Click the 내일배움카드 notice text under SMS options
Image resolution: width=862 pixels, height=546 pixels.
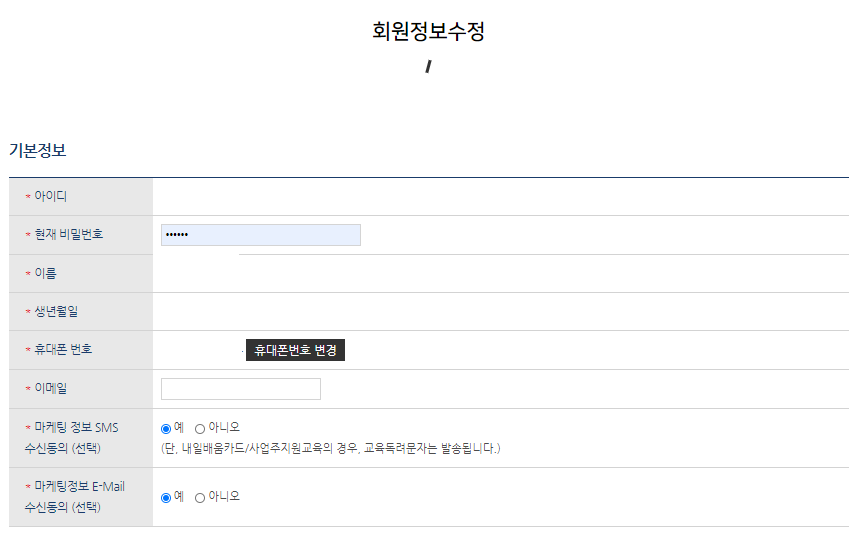tap(330, 448)
